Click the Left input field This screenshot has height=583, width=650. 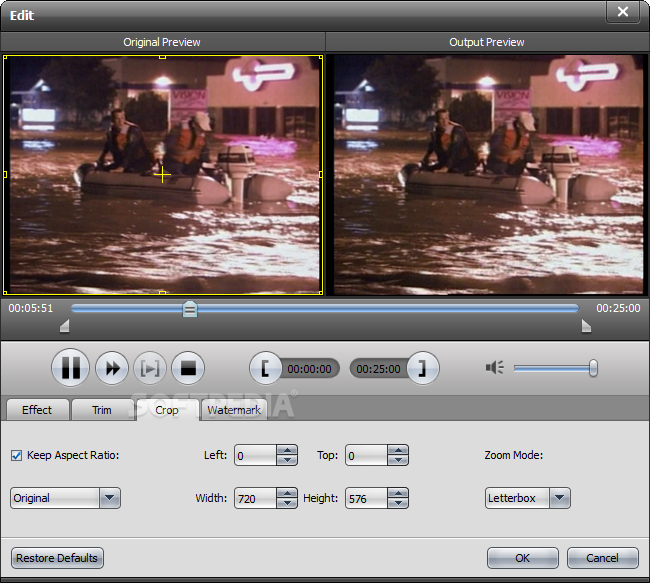pyautogui.click(x=255, y=455)
